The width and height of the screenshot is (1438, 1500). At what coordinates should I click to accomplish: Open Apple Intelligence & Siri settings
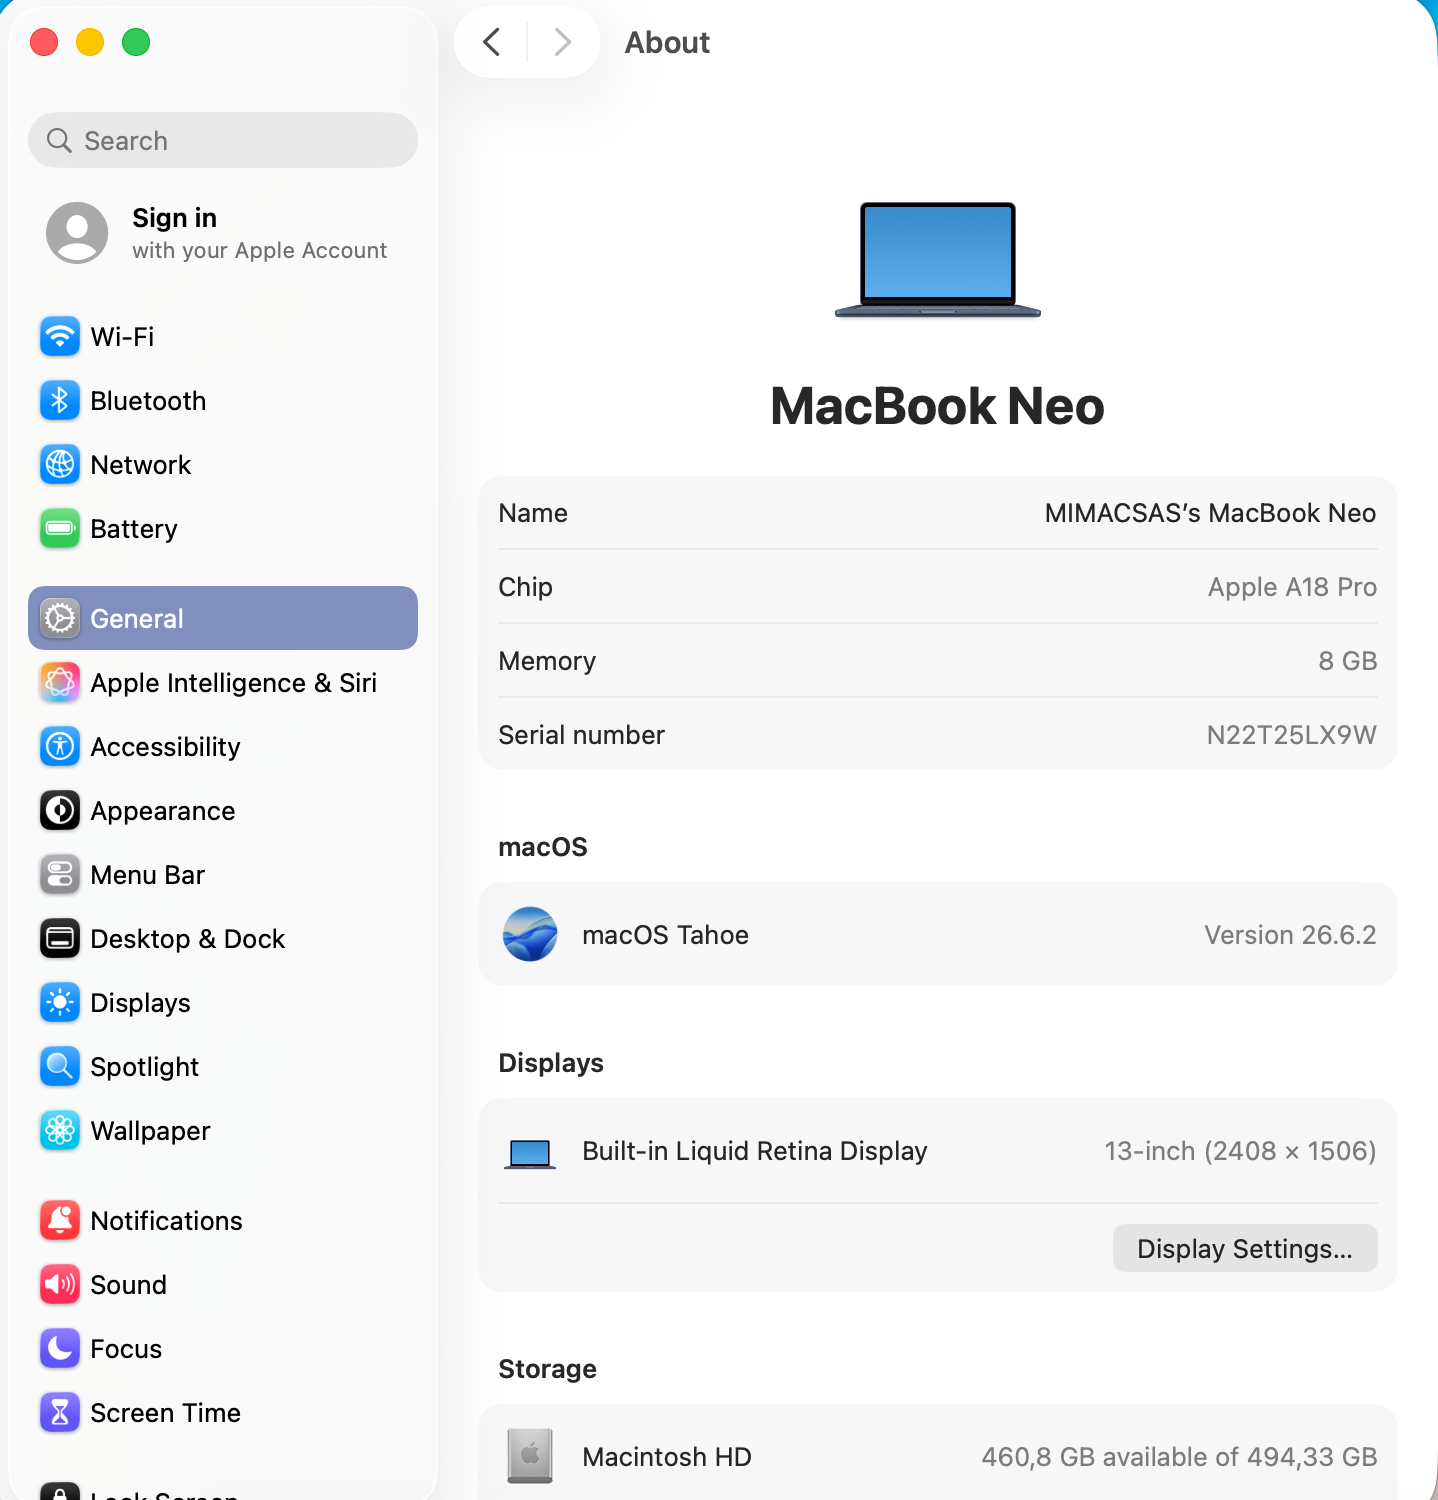[223, 683]
